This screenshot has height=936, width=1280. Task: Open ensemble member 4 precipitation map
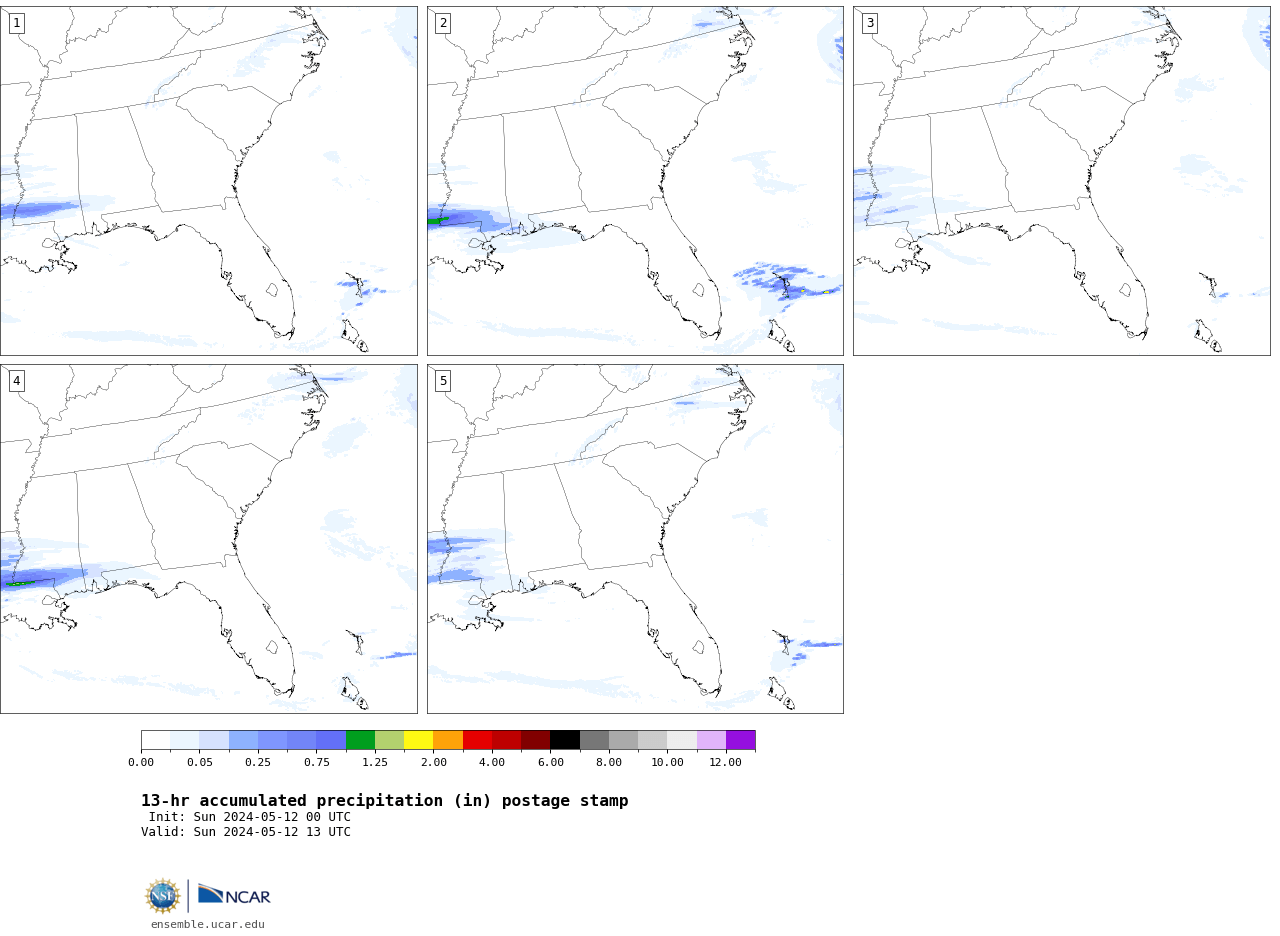[x=209, y=539]
